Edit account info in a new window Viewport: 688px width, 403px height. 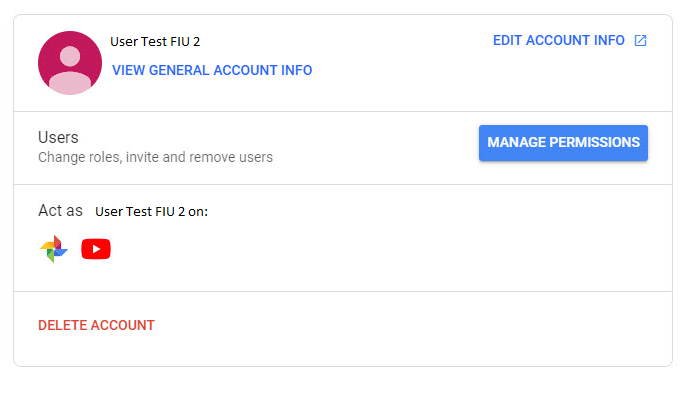(x=570, y=40)
